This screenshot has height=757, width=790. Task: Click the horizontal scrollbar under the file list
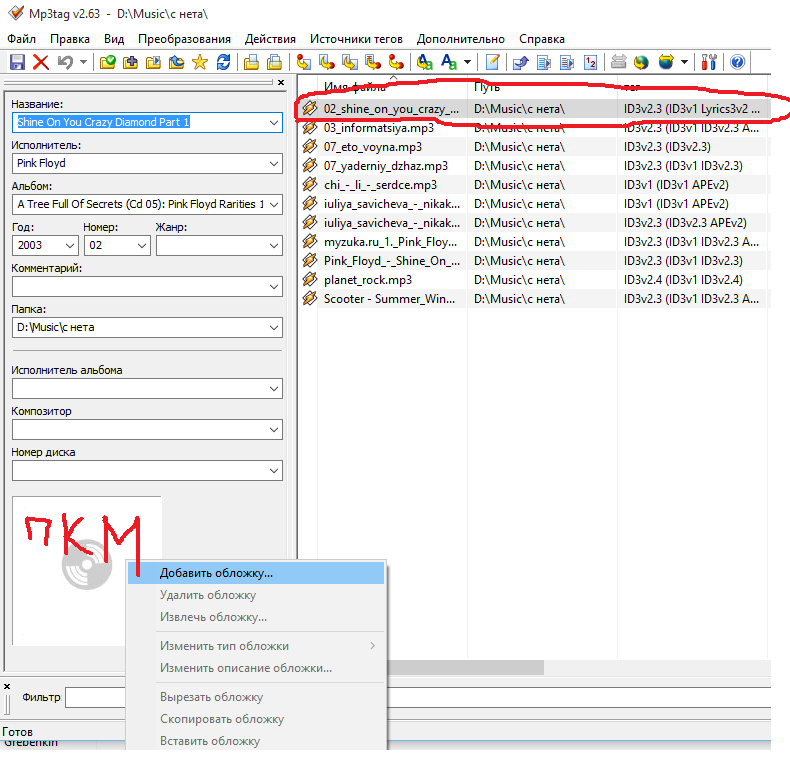466,668
